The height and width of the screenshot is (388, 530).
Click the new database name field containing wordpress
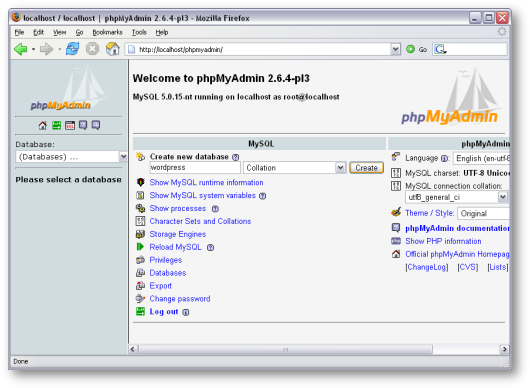coord(195,168)
